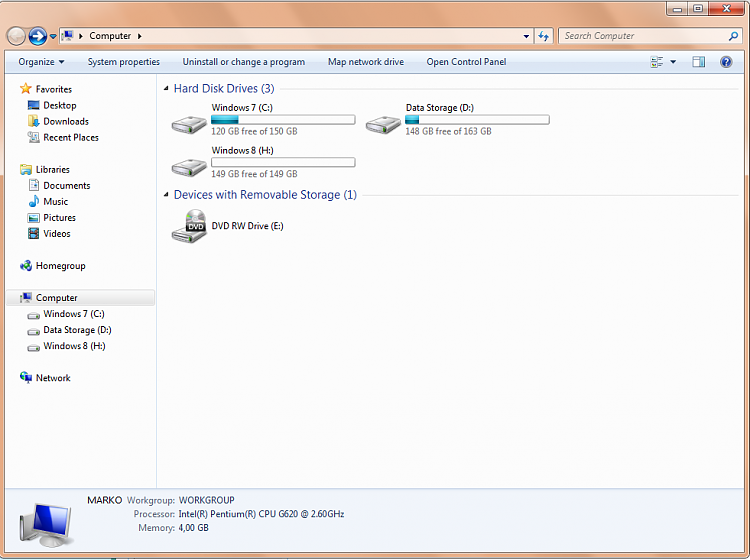Open the Organize menu
750x560 pixels.
pos(41,62)
